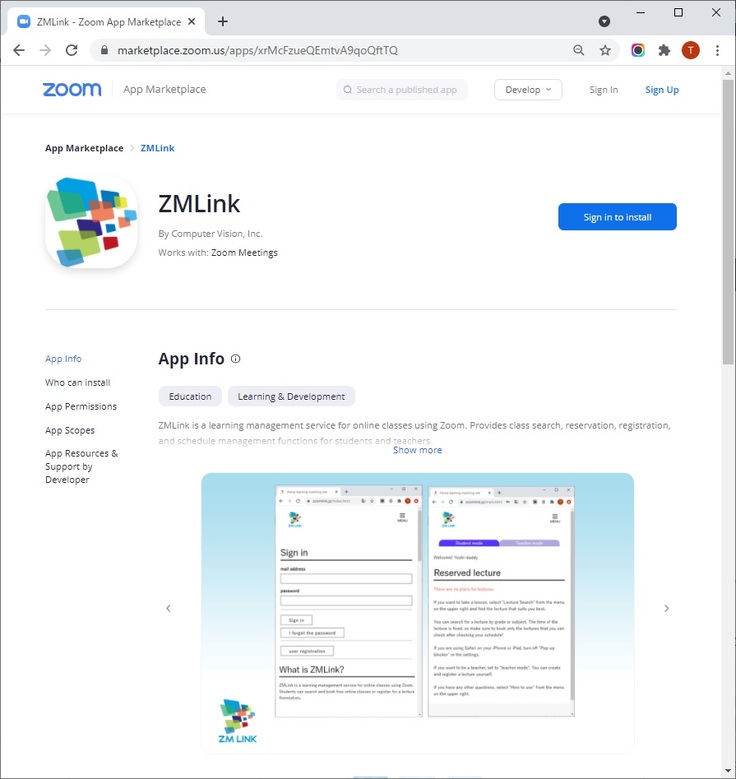Open the Sign Up link
Image resolution: width=736 pixels, height=779 pixels.
[662, 90]
